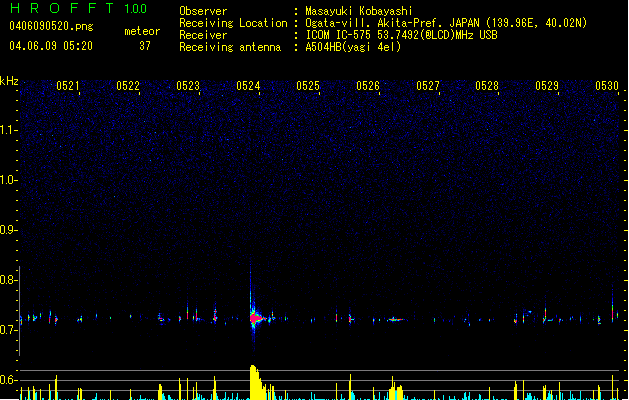Click the Receiver field label

(203, 35)
